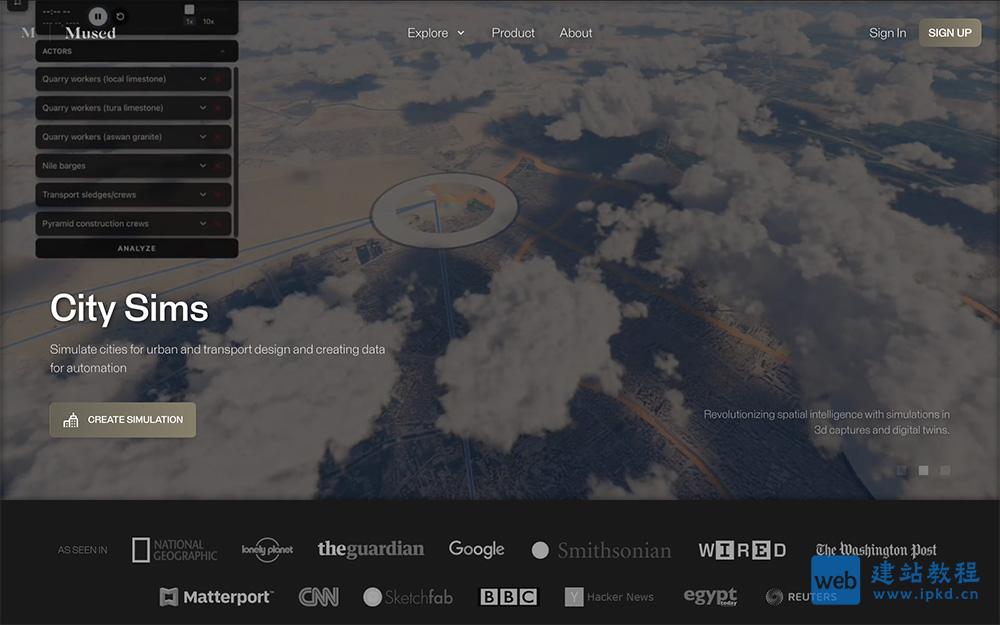Delete Quarry workers (local limestone) actor
The image size is (1000, 625).
218,79
